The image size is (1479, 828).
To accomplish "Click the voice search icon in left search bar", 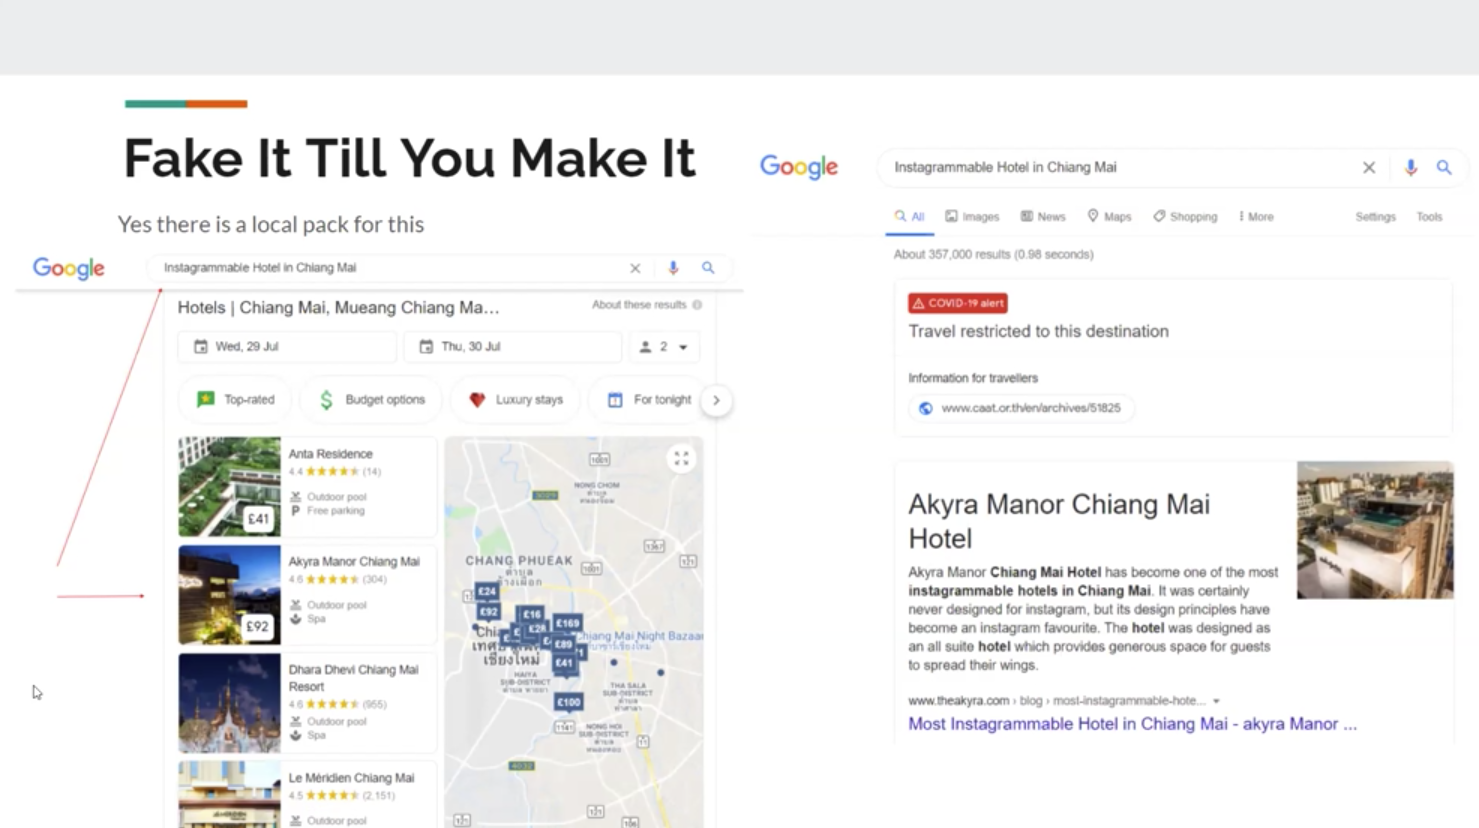I will tap(673, 268).
